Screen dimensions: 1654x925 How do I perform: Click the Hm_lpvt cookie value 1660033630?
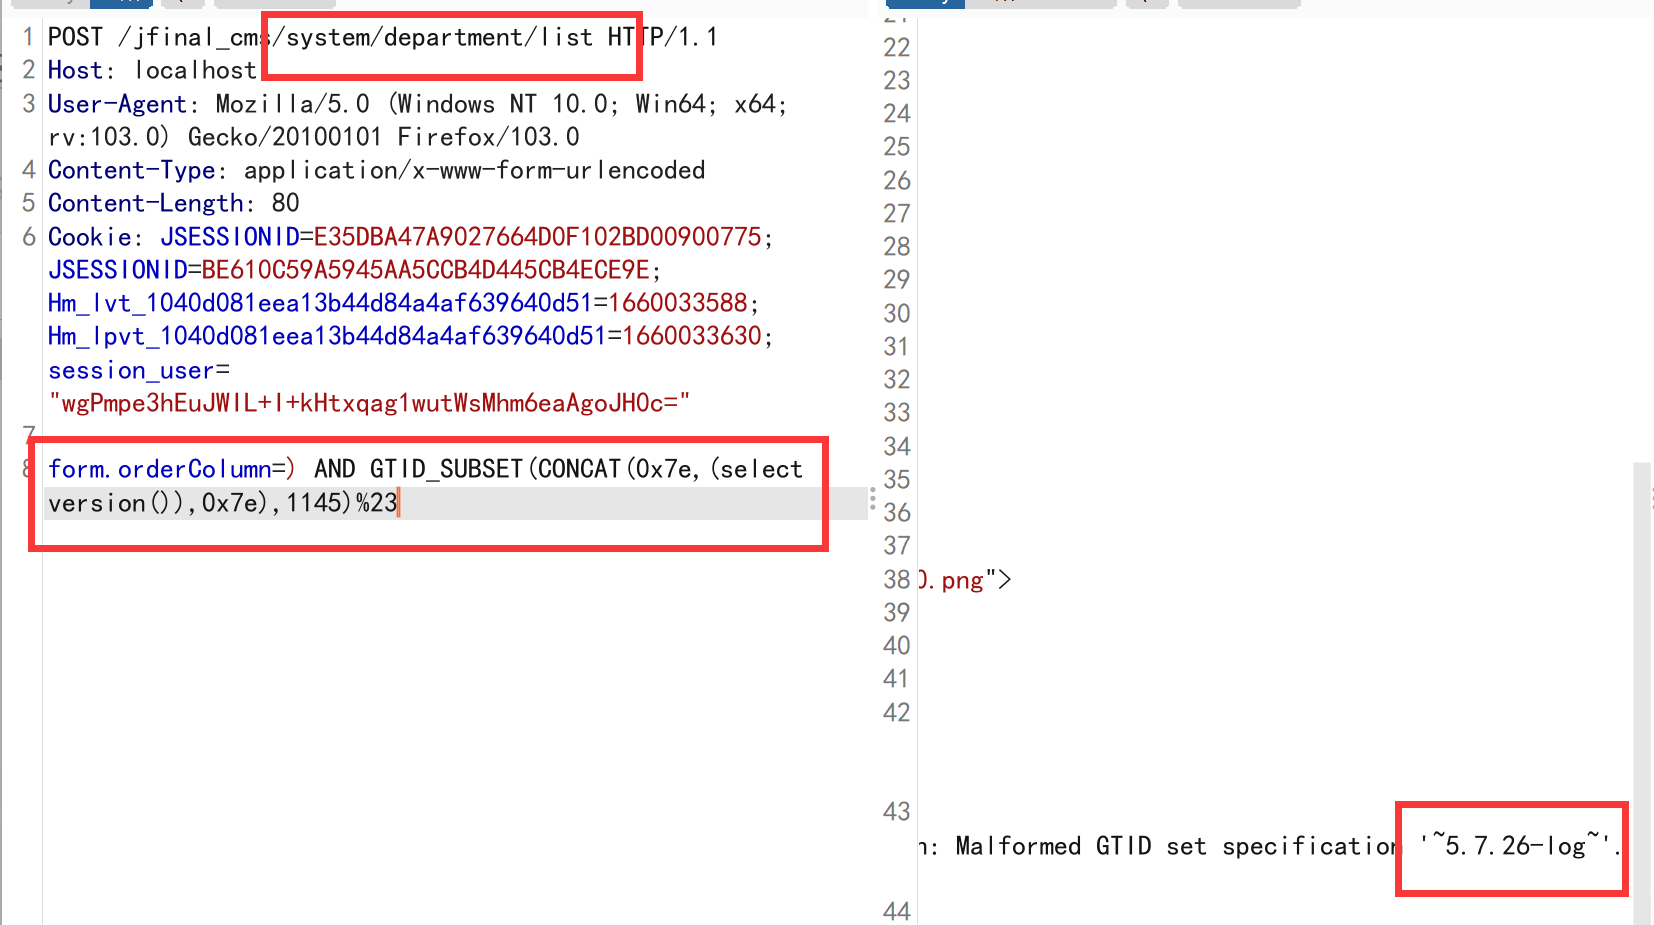(692, 336)
